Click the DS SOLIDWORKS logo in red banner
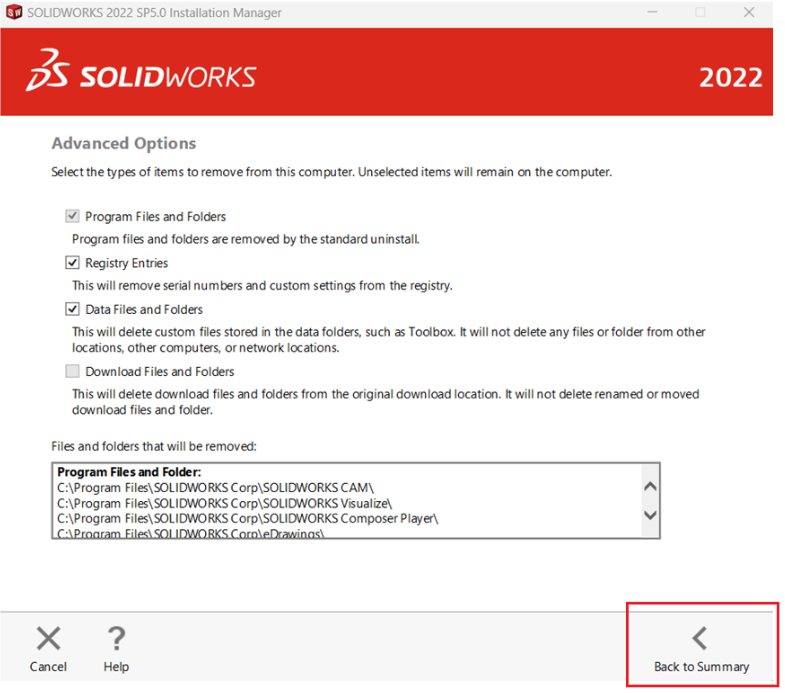Image resolution: width=785 pixels, height=693 pixels. point(141,73)
